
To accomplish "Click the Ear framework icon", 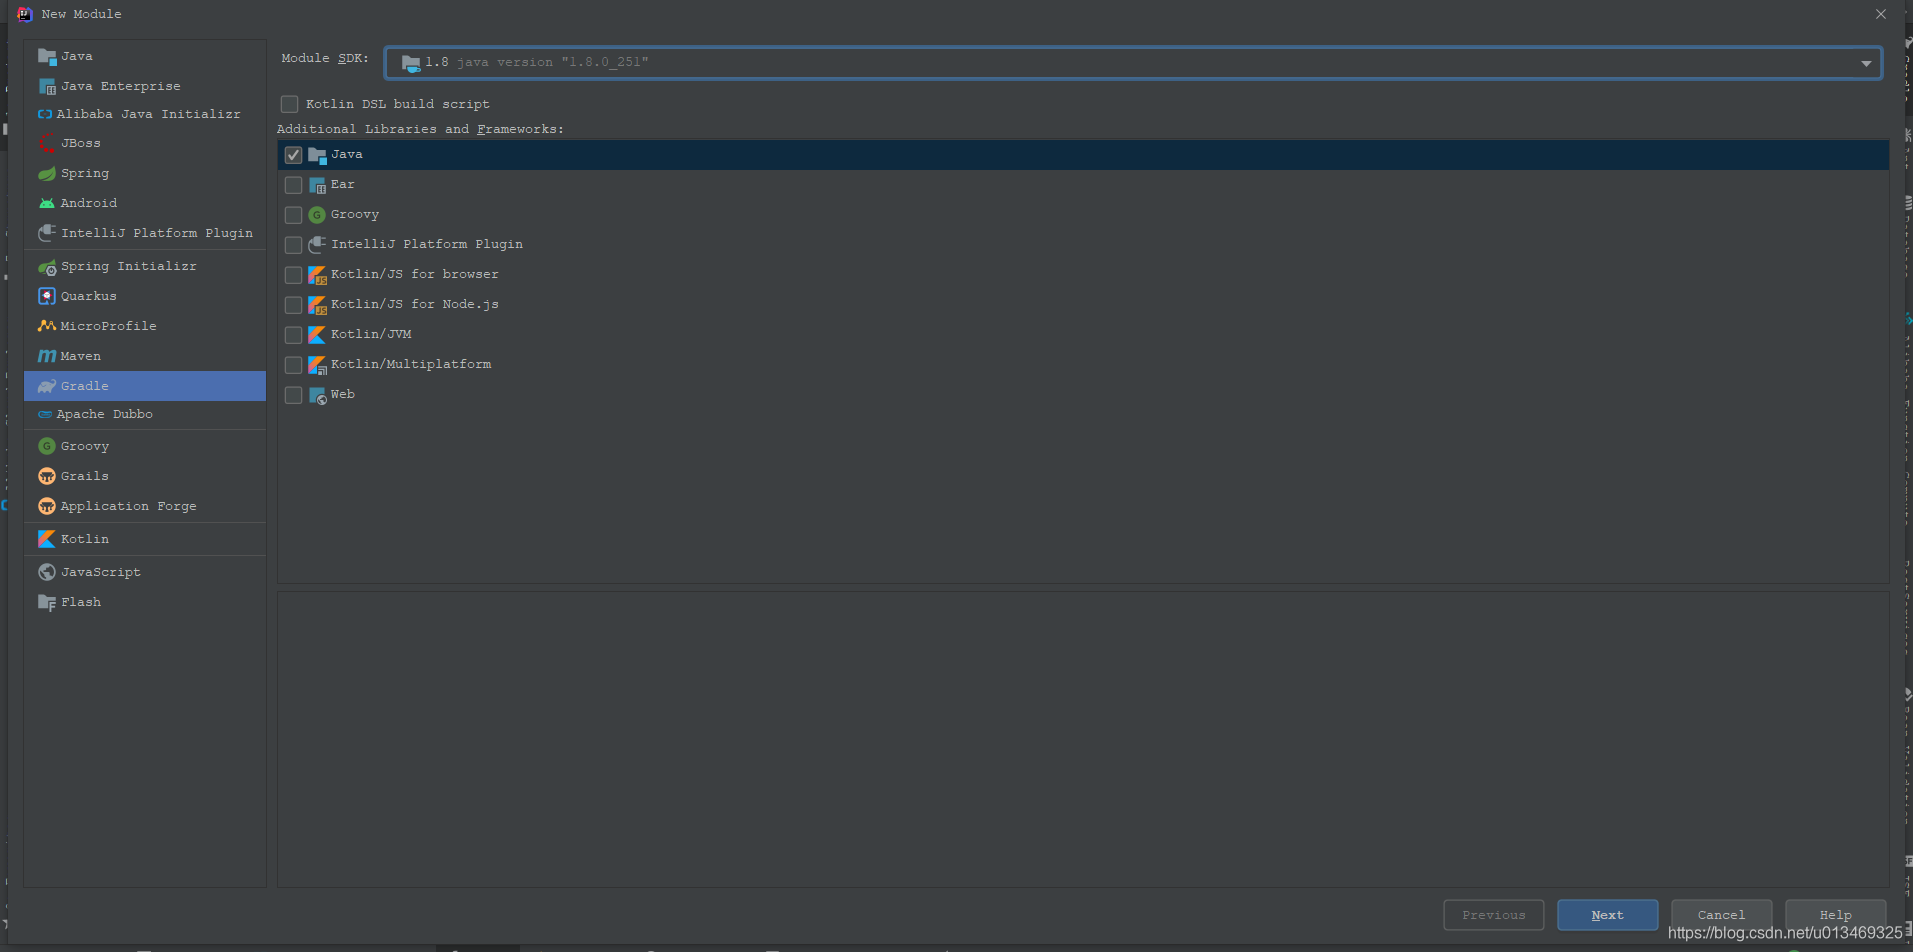I will (318, 186).
